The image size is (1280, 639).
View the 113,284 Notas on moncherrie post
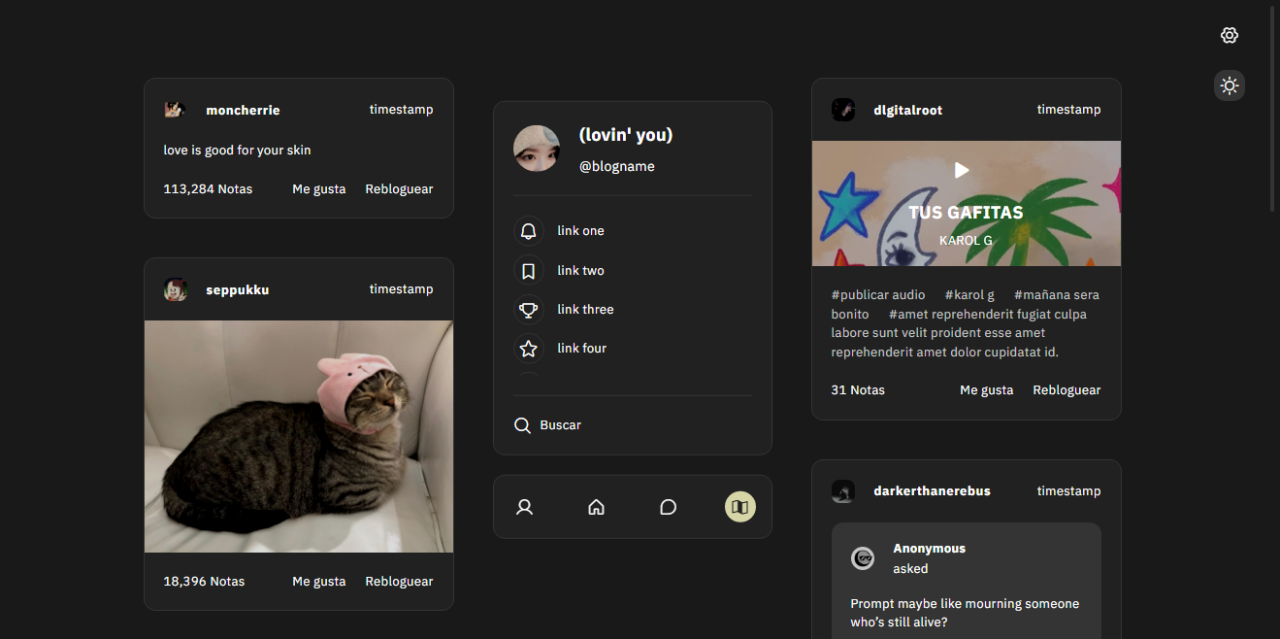pos(208,189)
